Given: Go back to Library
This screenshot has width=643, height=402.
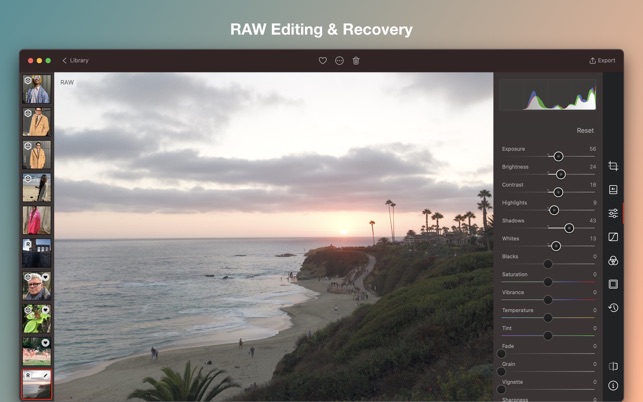Looking at the screenshot, I should 75,61.
